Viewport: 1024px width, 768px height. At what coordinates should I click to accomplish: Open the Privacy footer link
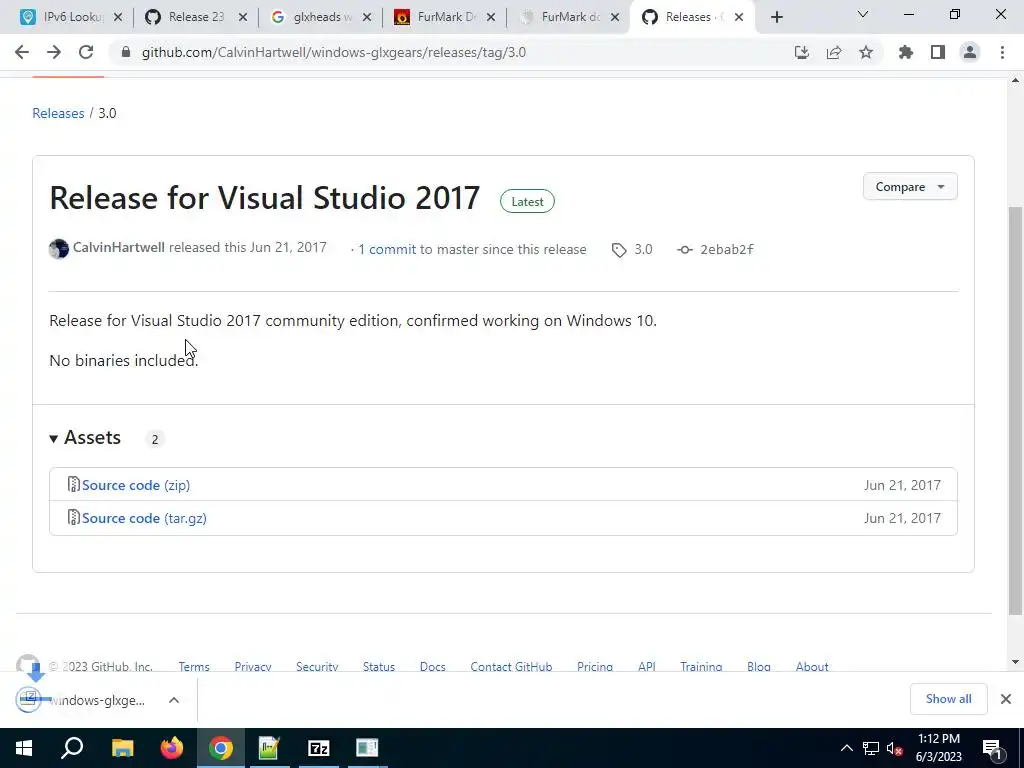tap(253, 666)
